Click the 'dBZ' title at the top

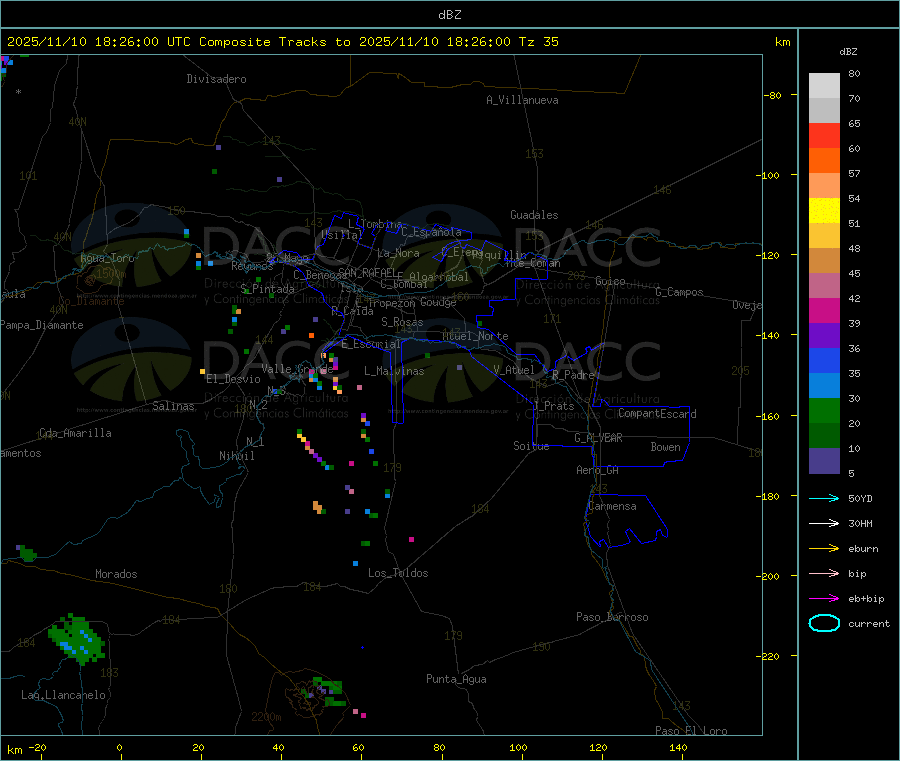point(449,14)
